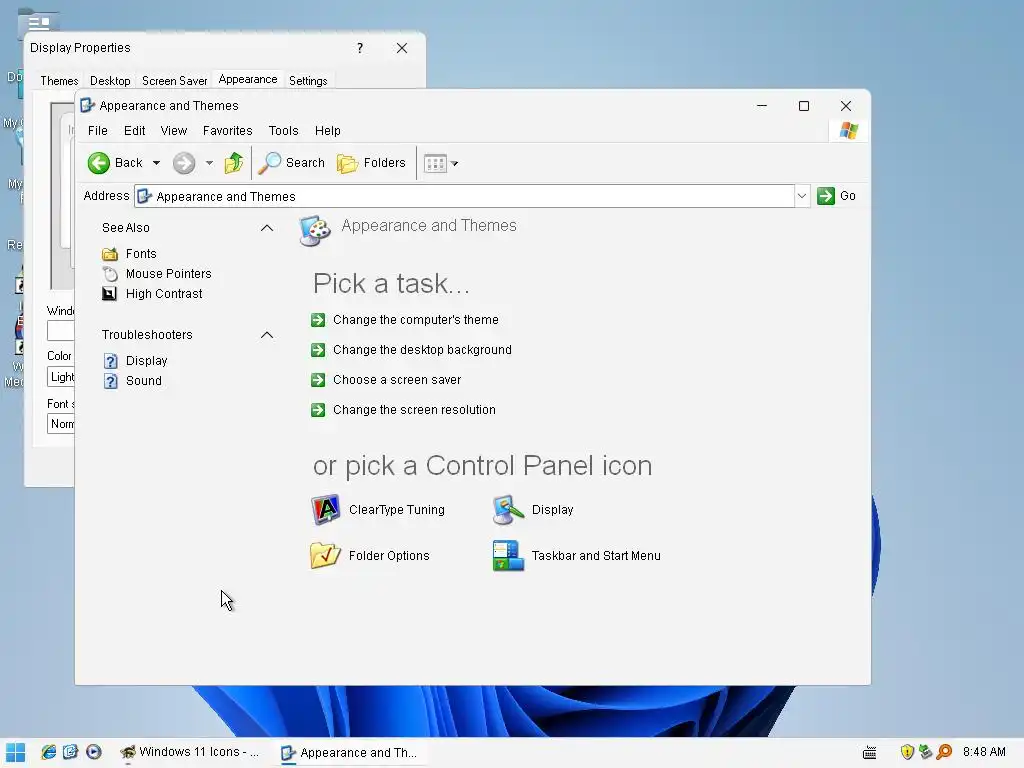The width and height of the screenshot is (1024, 768).
Task: Open the Help menu
Action: point(328,131)
